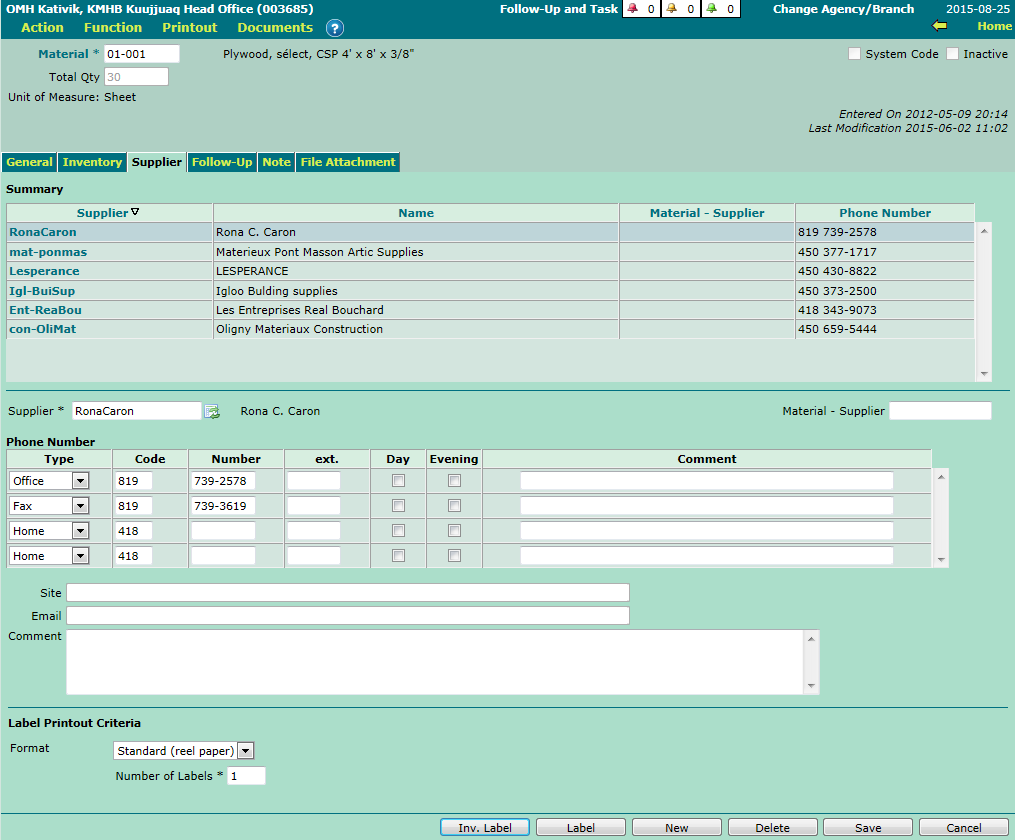Click the Supplier code input field
1015x840 pixels.
(x=137, y=411)
